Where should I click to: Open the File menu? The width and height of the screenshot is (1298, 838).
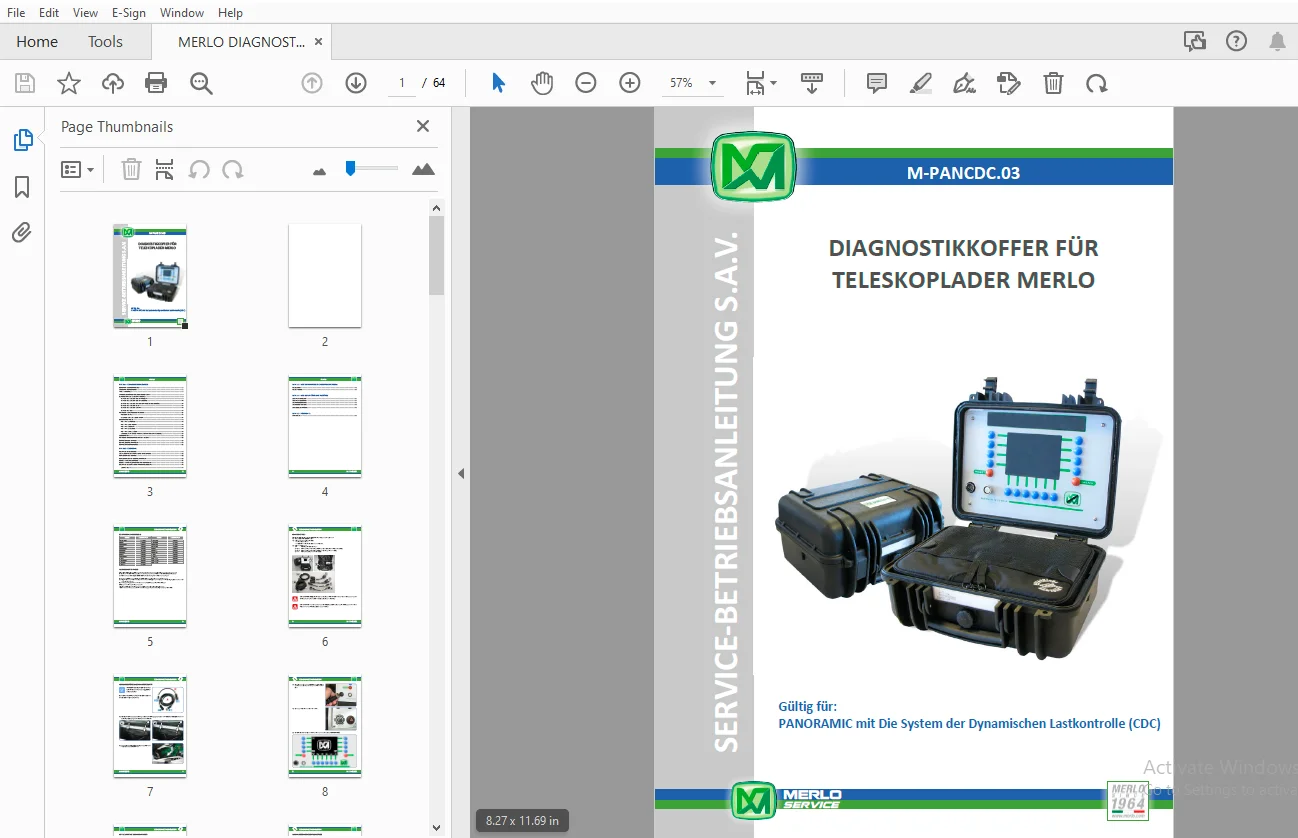16,12
